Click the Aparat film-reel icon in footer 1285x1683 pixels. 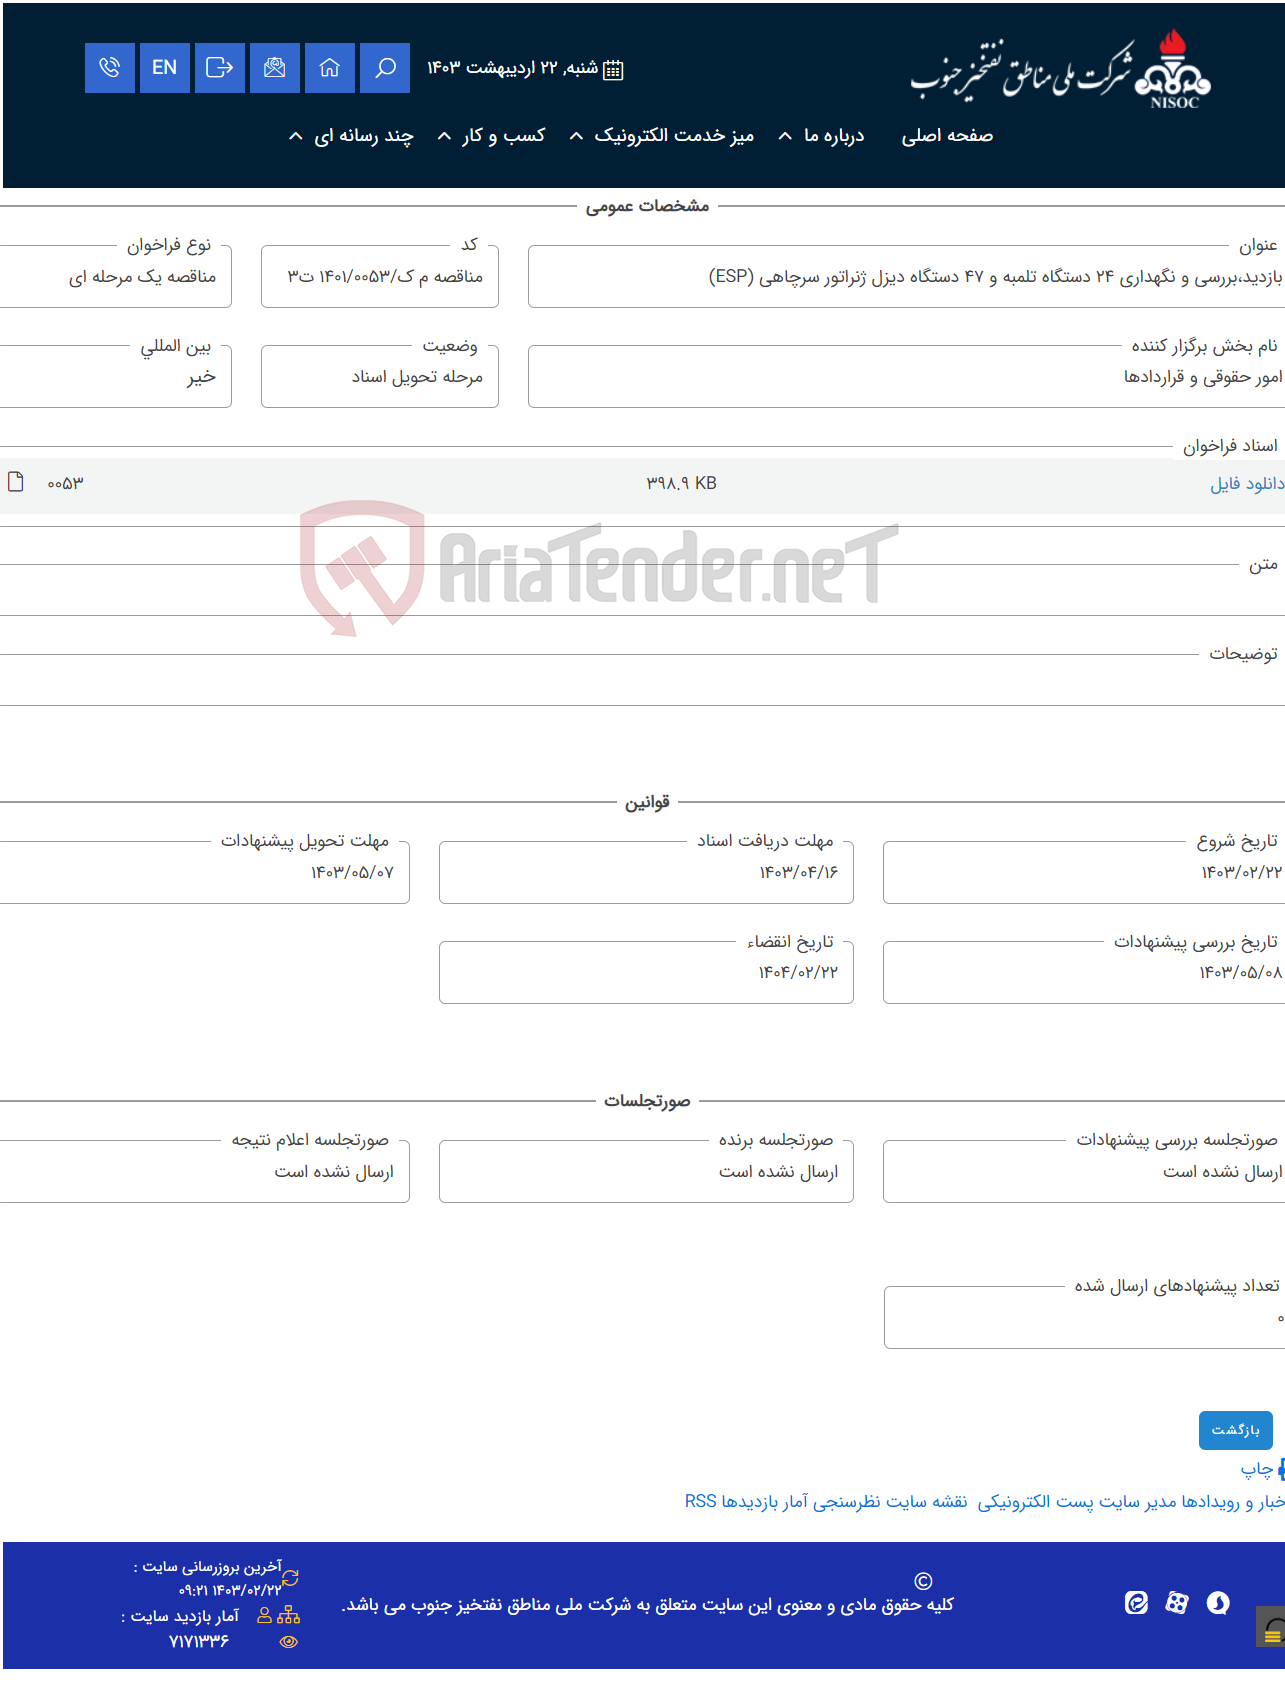(1177, 1603)
